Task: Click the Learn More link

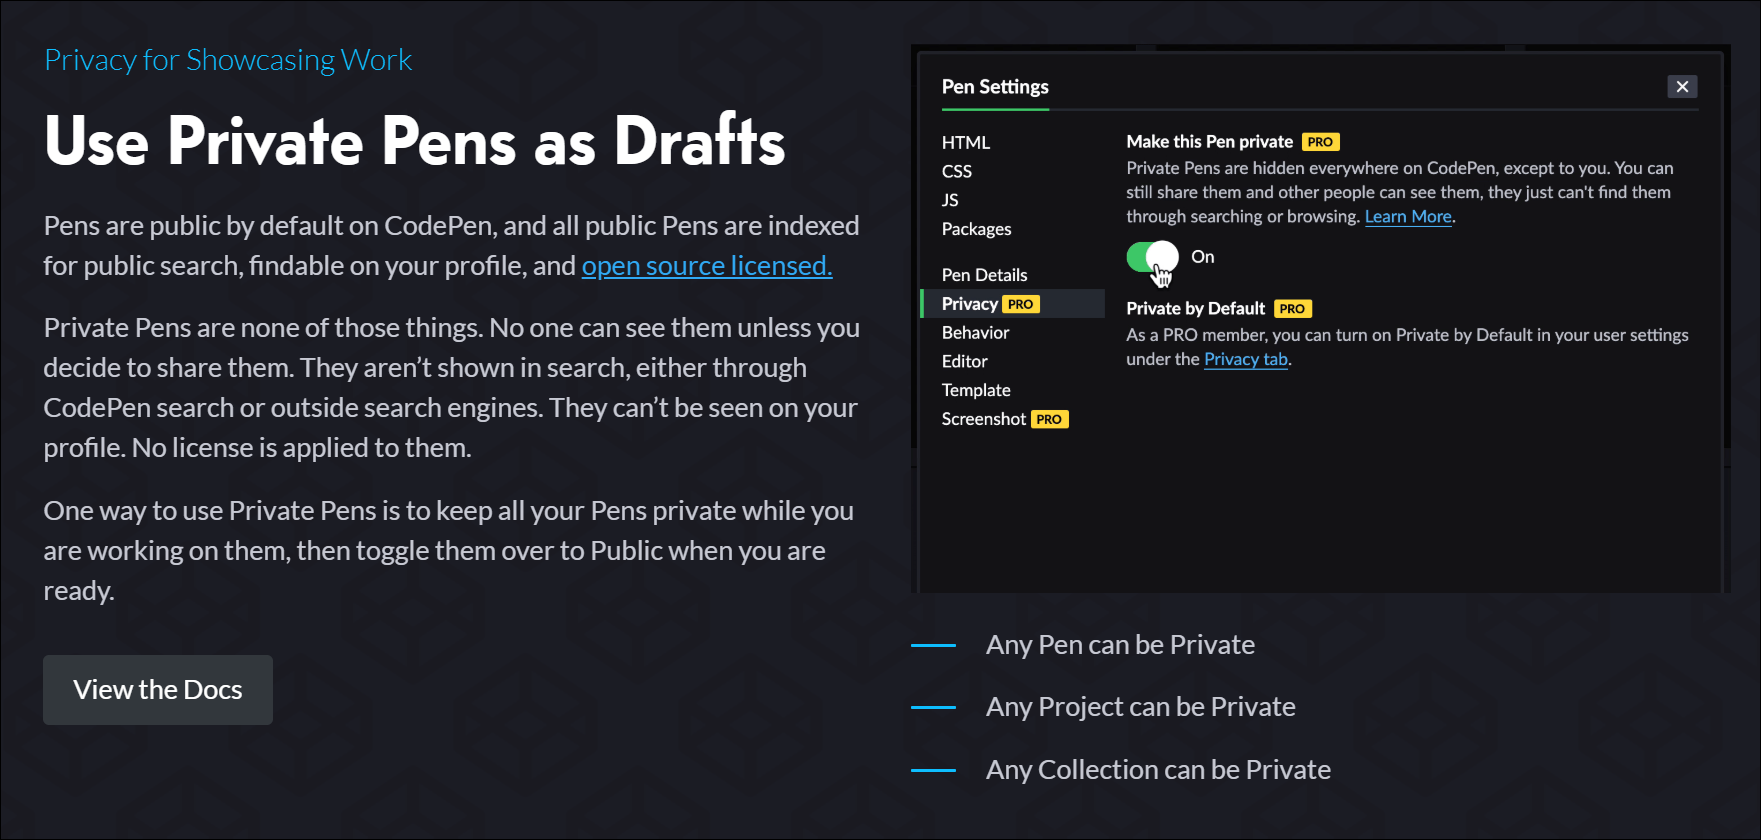Action: [1408, 217]
